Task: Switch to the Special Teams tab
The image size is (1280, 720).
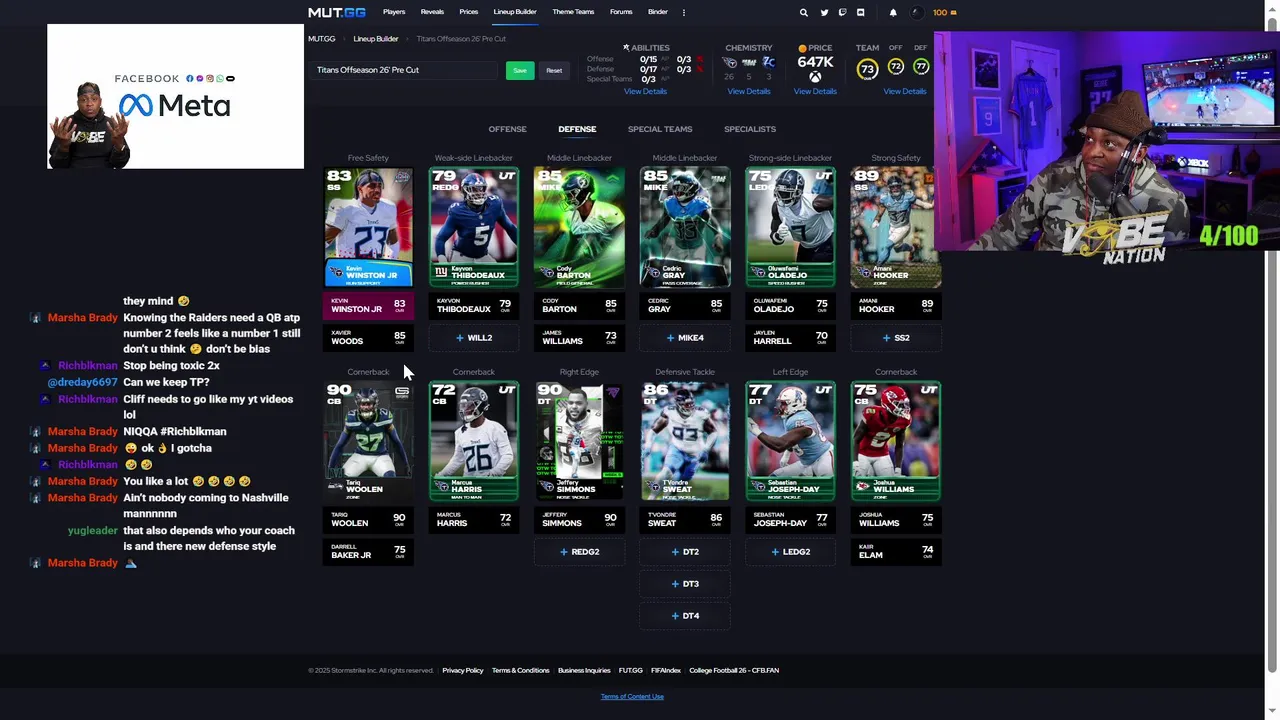Action: 660,129
